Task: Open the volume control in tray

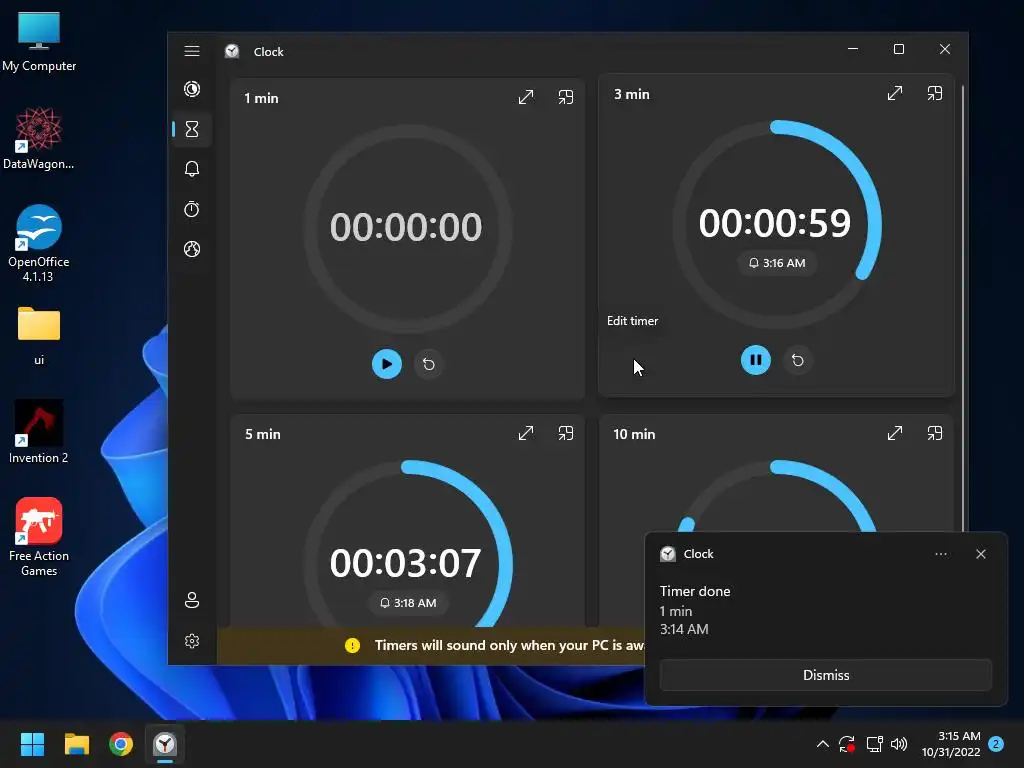Action: click(899, 744)
